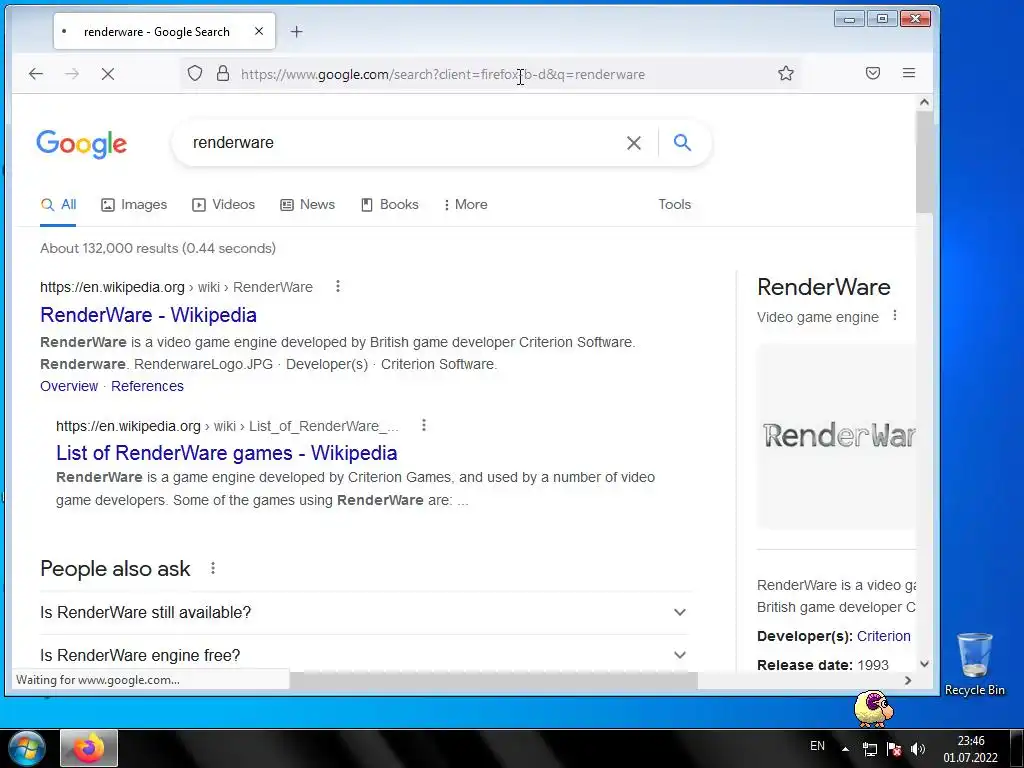Click the vertical scrollbar thumb
1024x768 pixels.
pos(923,162)
